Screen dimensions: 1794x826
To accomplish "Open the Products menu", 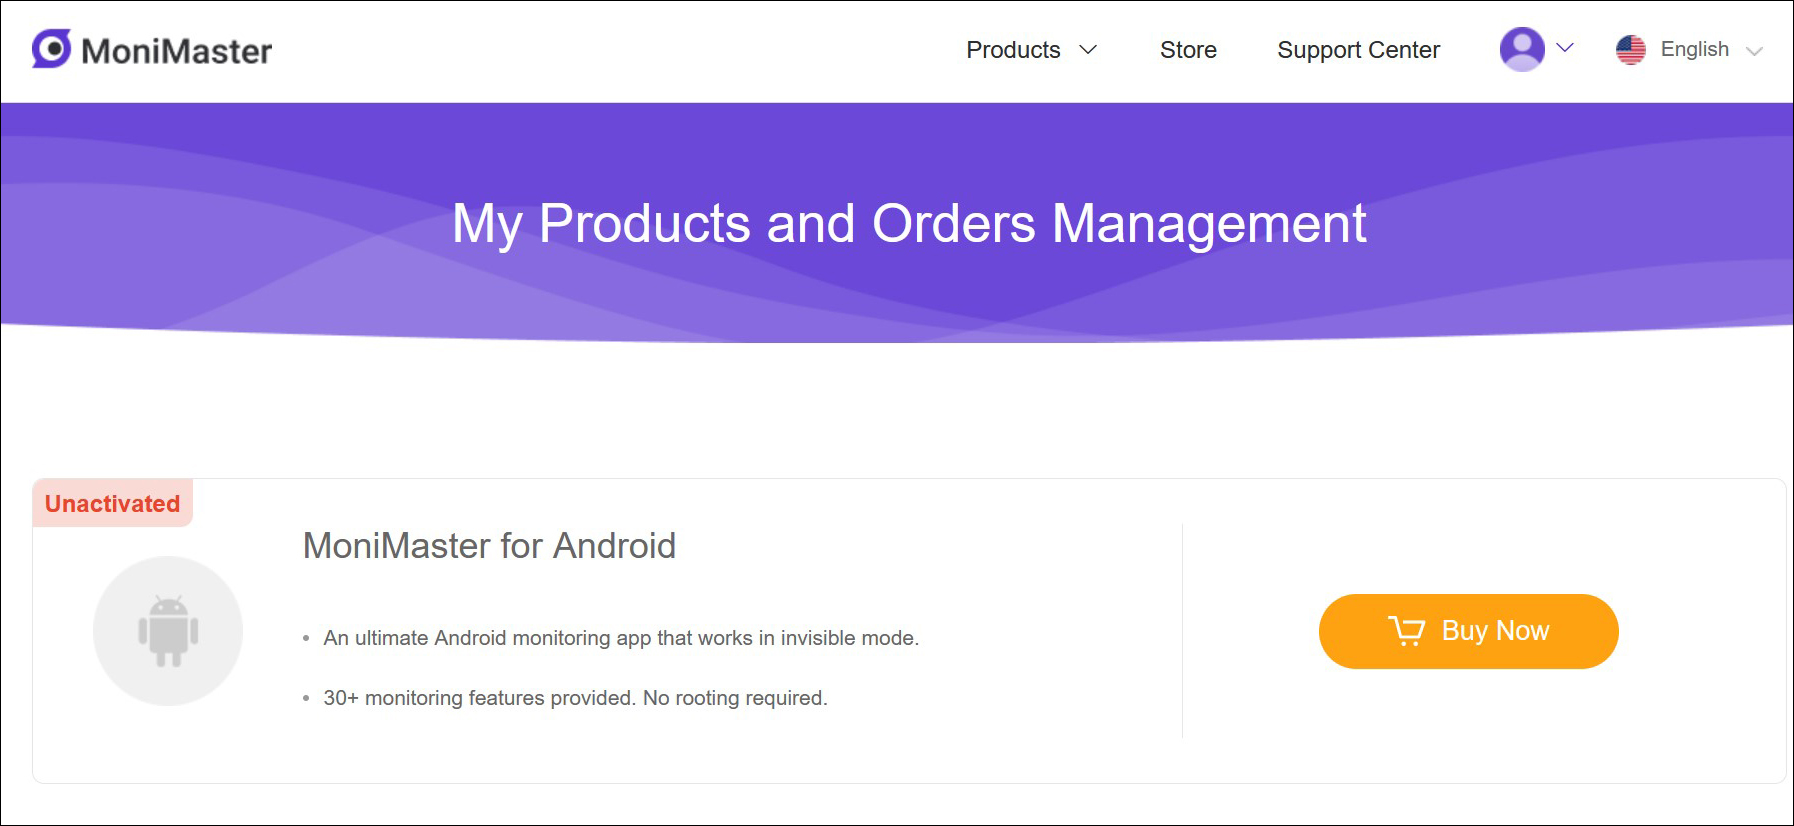I will click(x=1013, y=50).
